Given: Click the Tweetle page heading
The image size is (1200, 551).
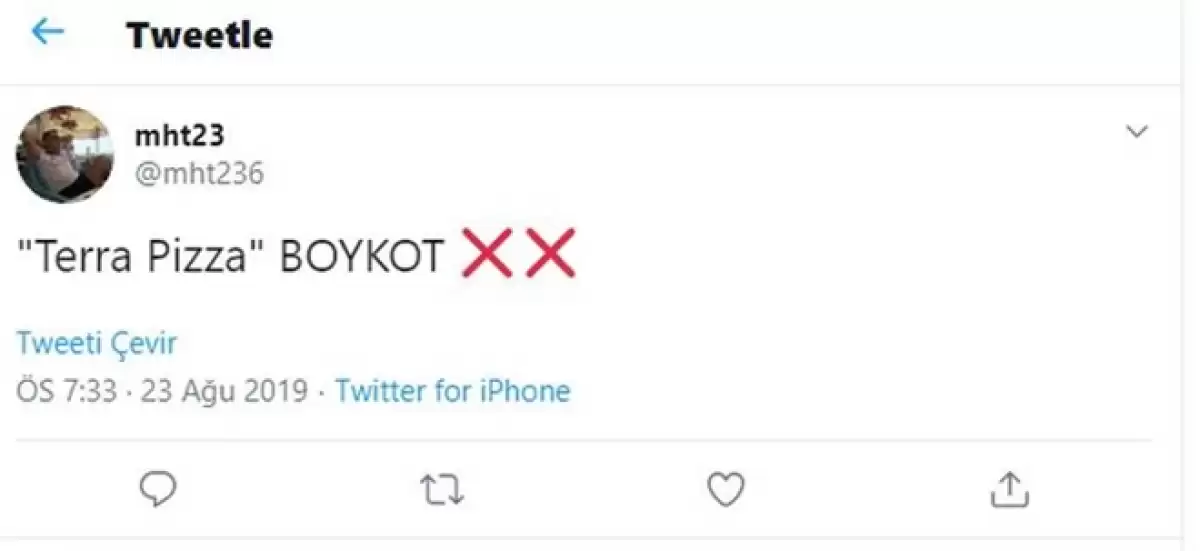Looking at the screenshot, I should (x=200, y=36).
